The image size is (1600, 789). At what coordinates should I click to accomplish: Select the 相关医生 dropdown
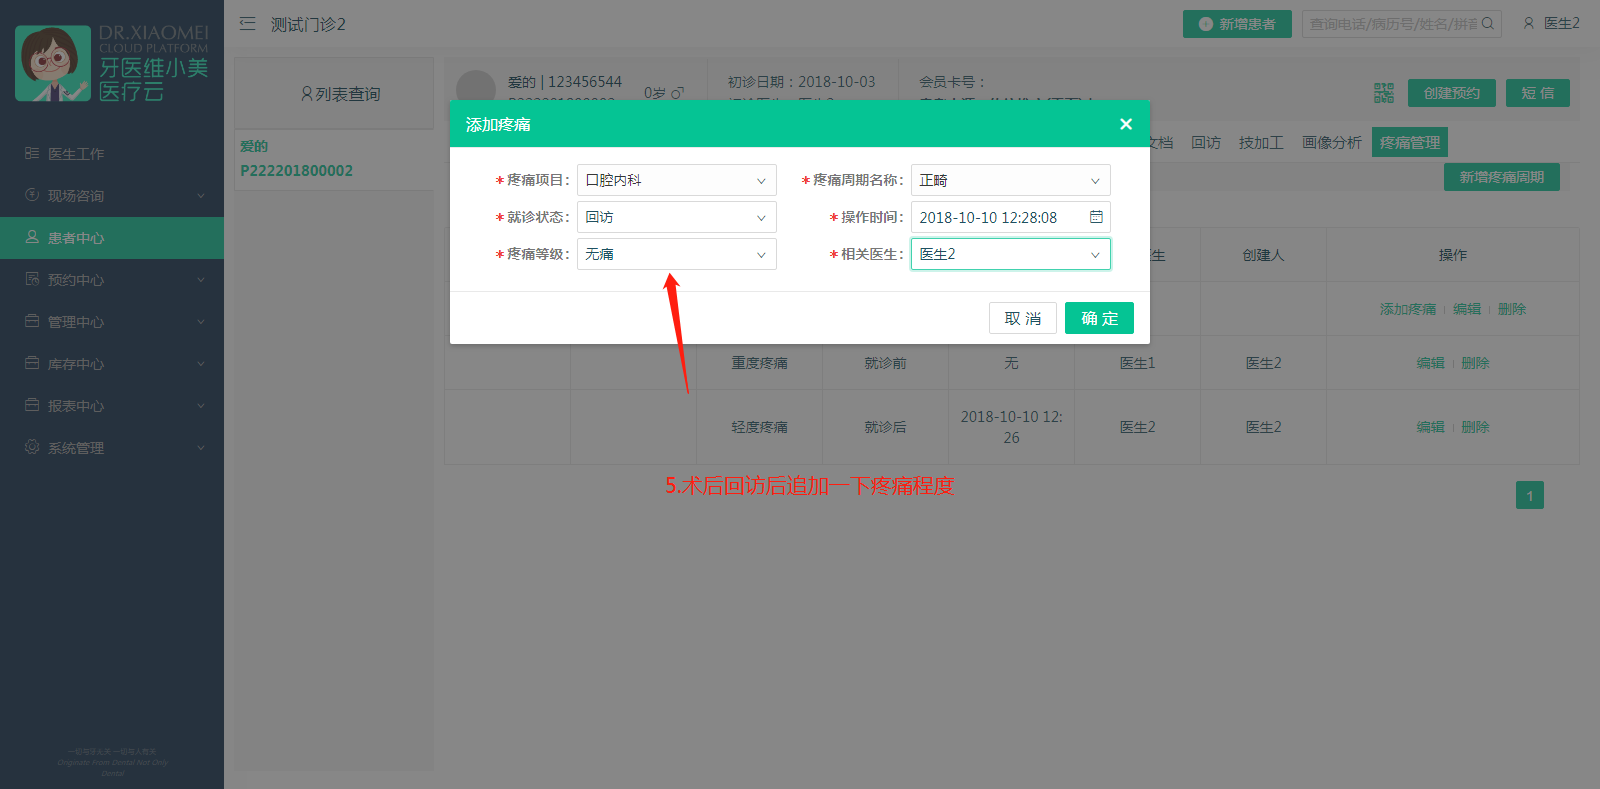(x=1010, y=254)
